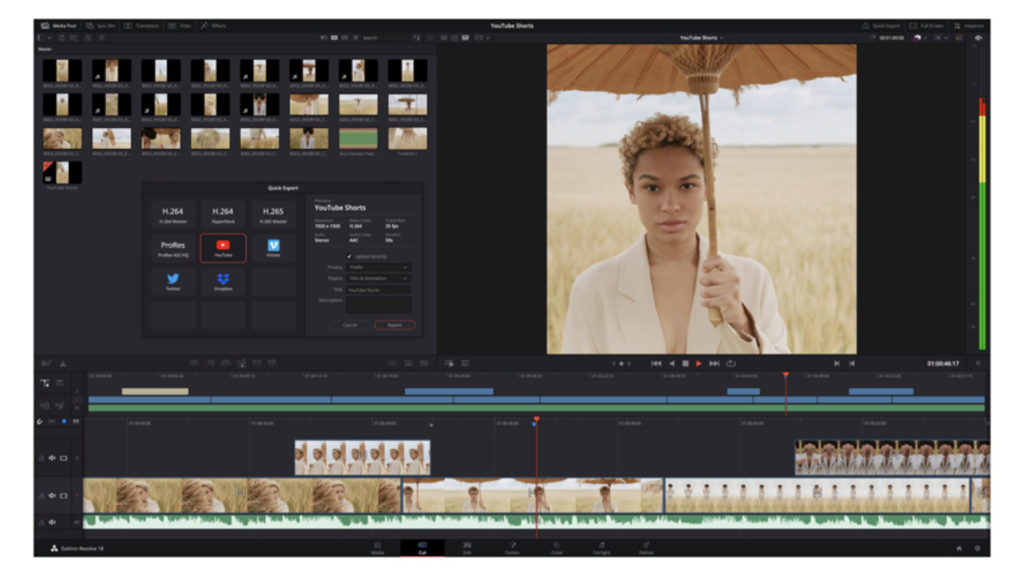Click the Export button

394,325
